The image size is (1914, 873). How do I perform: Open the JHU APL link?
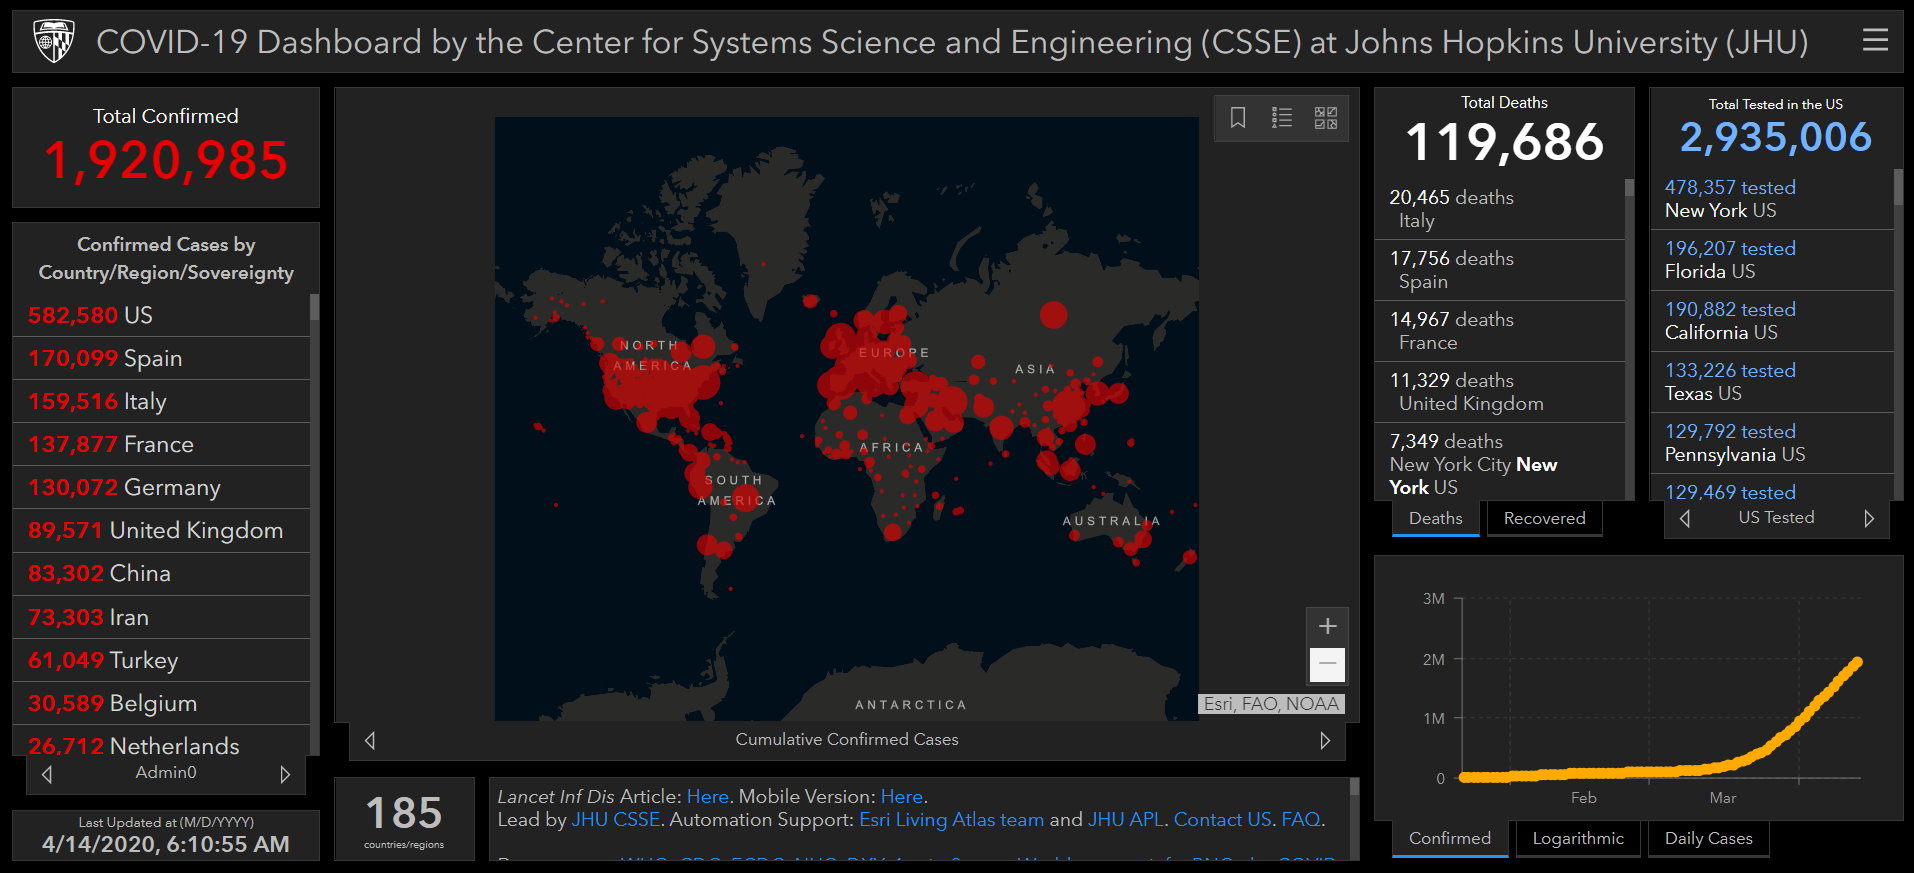(x=1125, y=819)
